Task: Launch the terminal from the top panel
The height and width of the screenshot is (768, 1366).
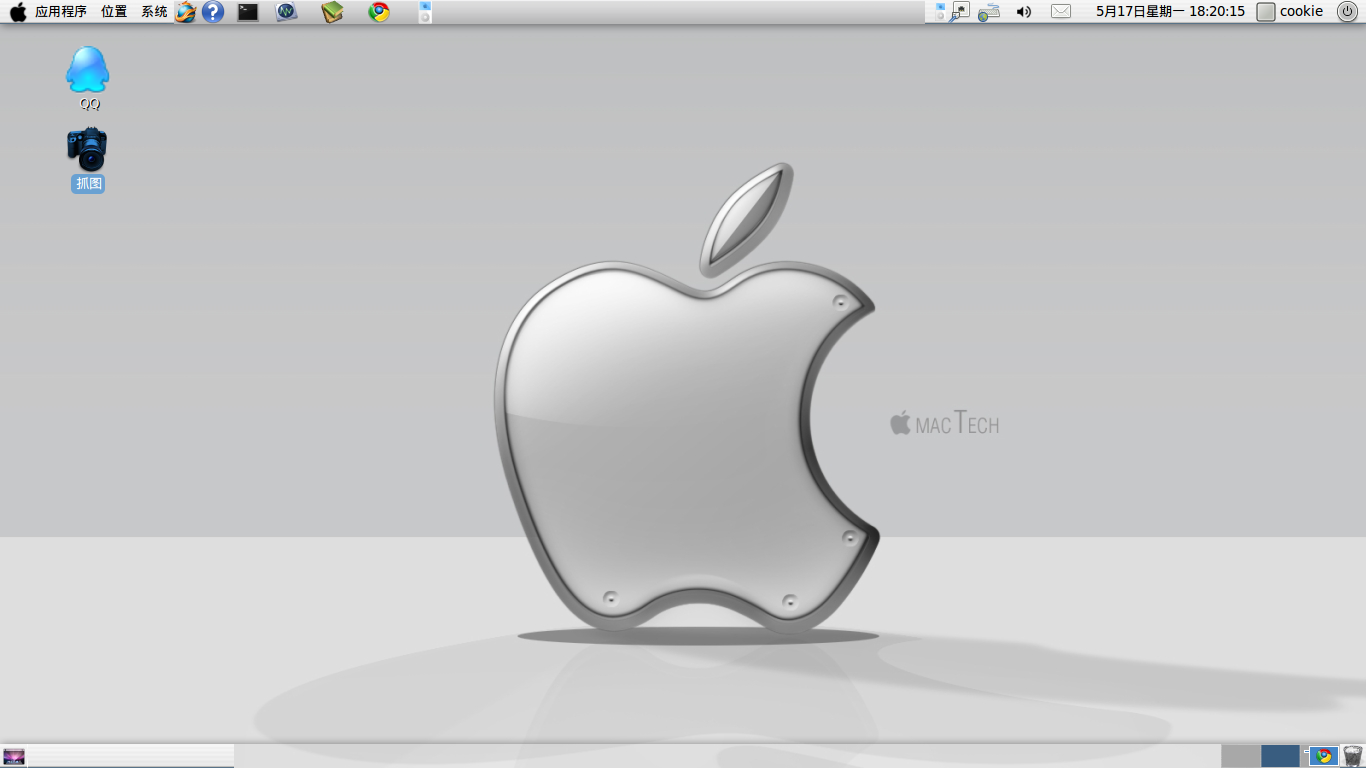Action: 248,12
